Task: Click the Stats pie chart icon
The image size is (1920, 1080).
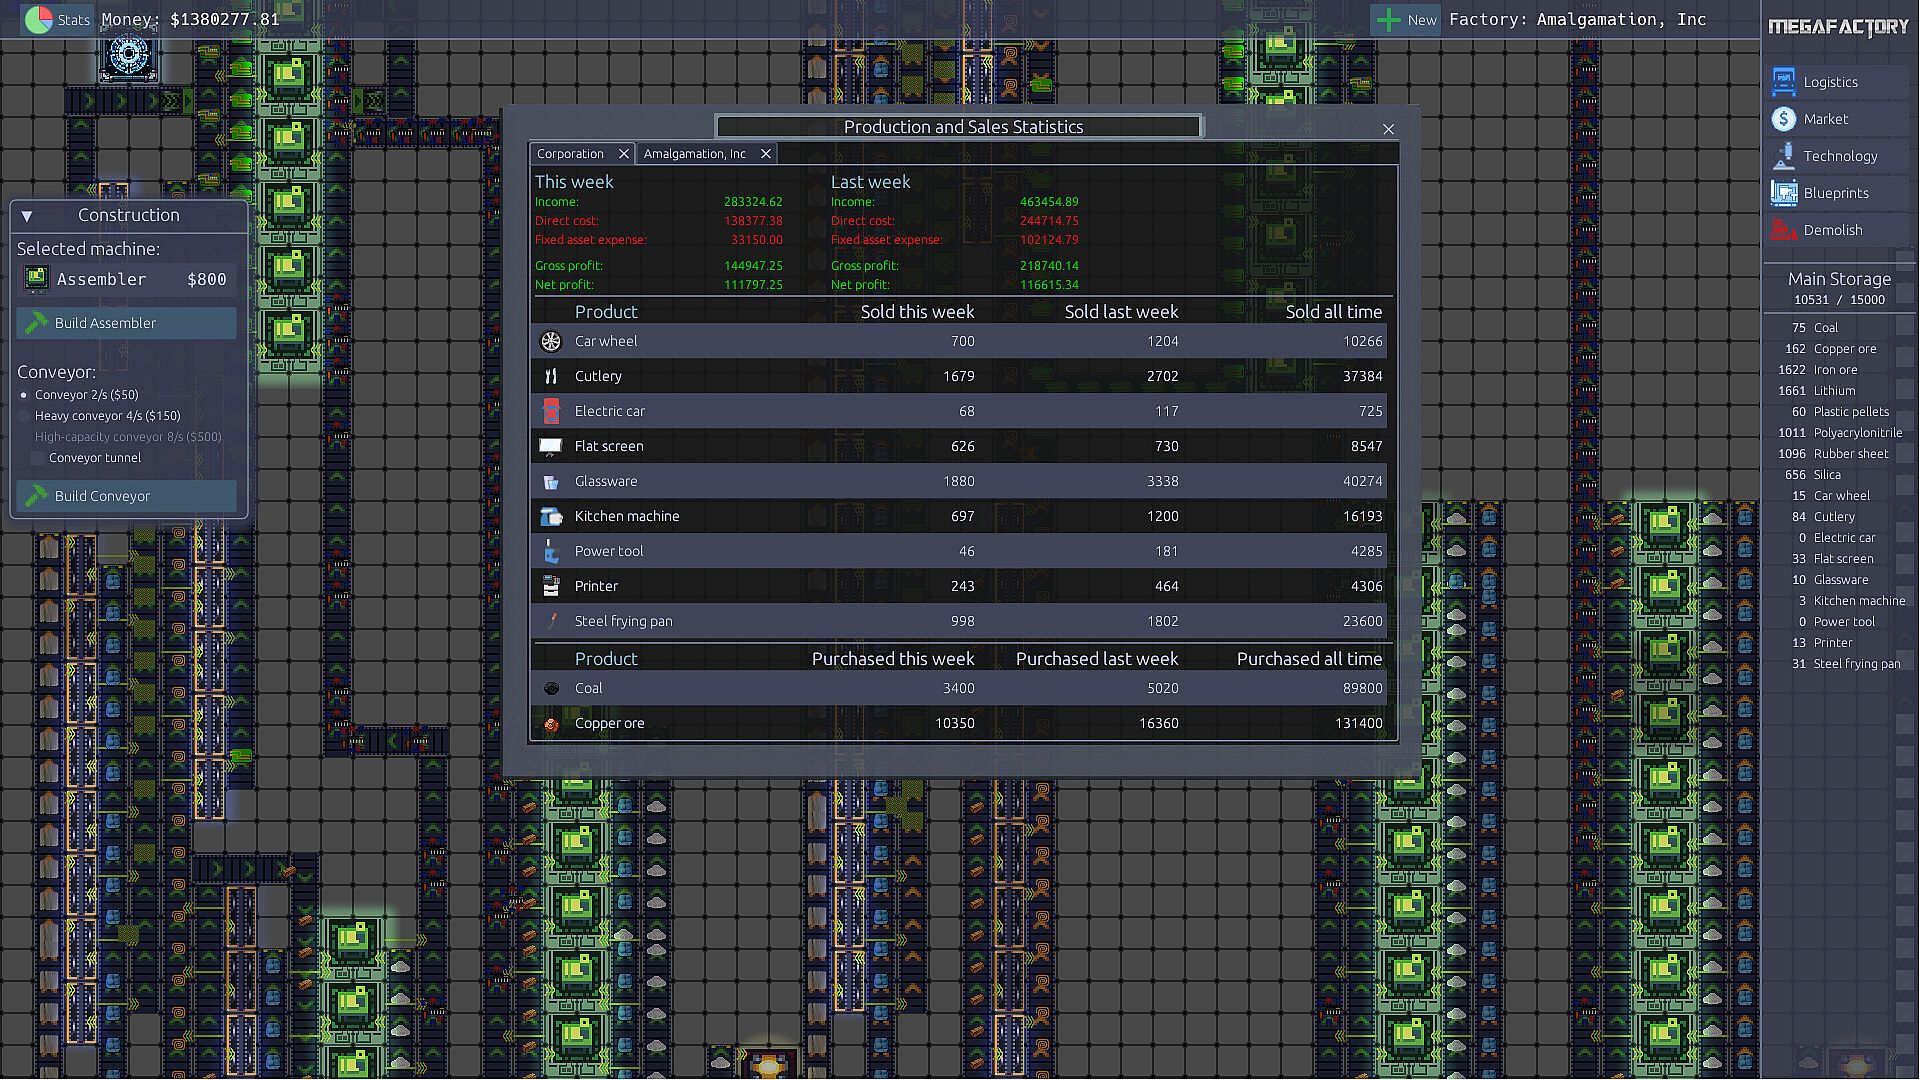Action: click(x=38, y=19)
